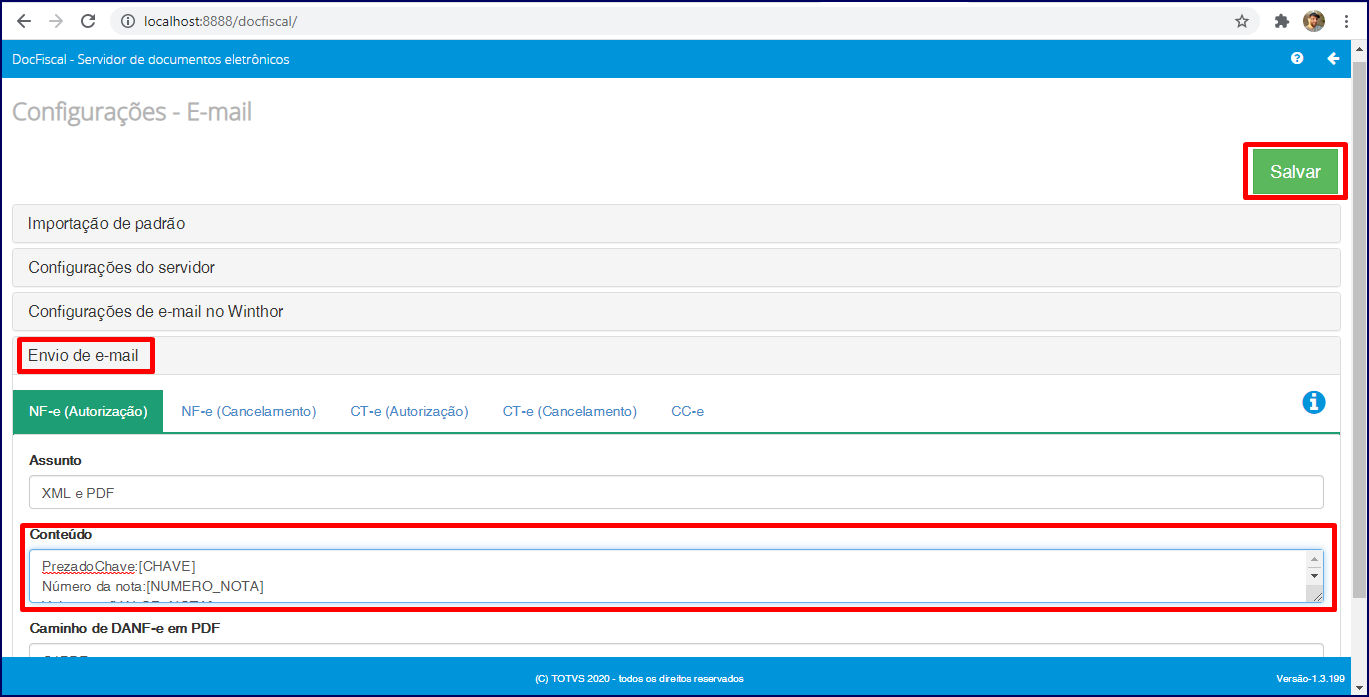This screenshot has height=697, width=1369.
Task: Go back with browser back arrow
Action: [24, 21]
